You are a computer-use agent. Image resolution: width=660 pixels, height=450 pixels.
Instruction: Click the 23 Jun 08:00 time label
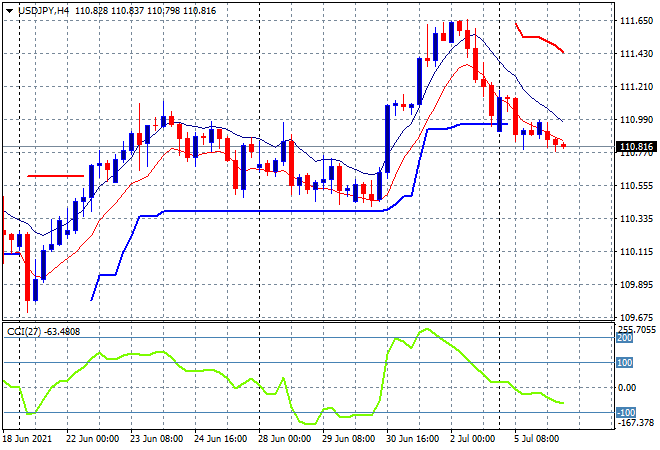click(157, 439)
